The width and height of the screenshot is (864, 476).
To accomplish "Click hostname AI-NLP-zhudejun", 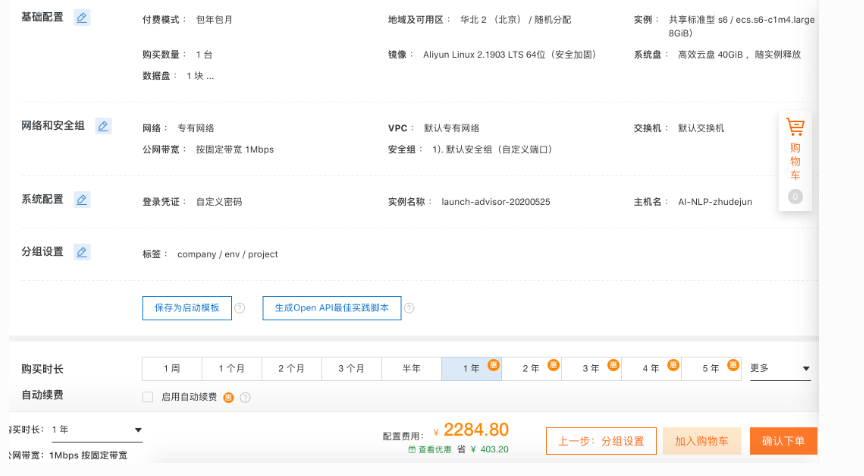I will [x=715, y=202].
